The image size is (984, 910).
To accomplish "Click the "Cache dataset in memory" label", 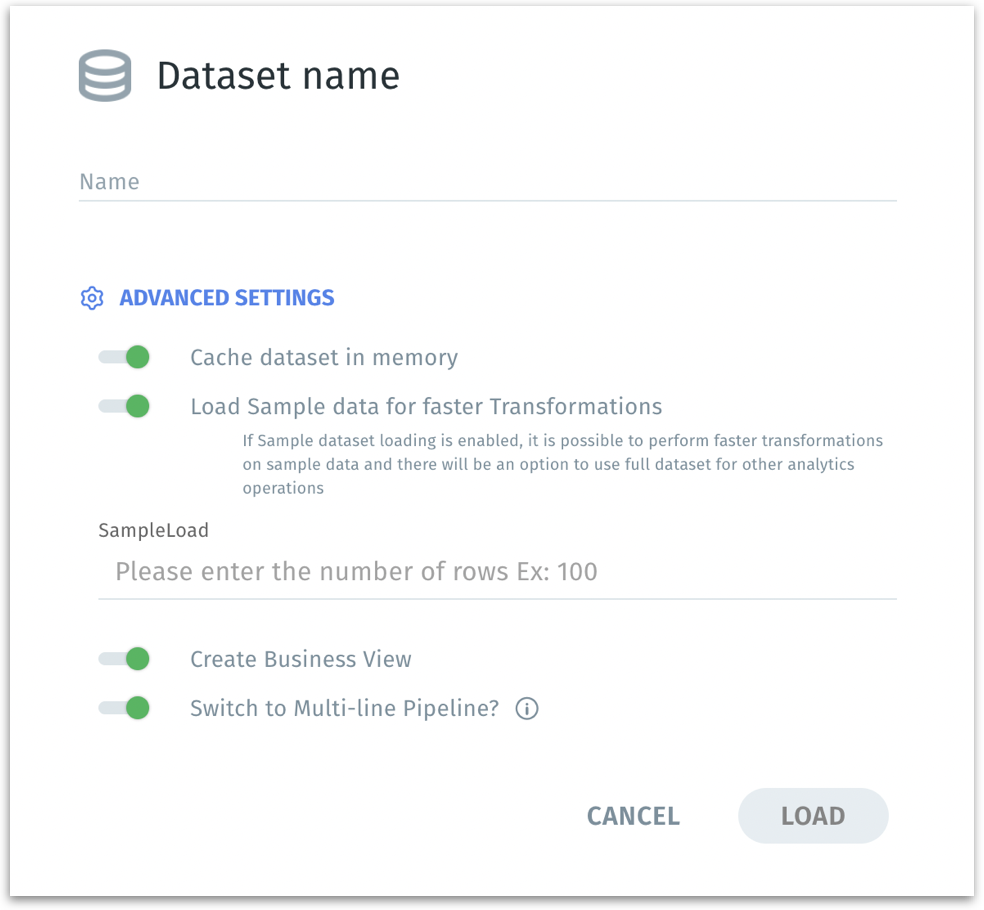I will coord(324,357).
